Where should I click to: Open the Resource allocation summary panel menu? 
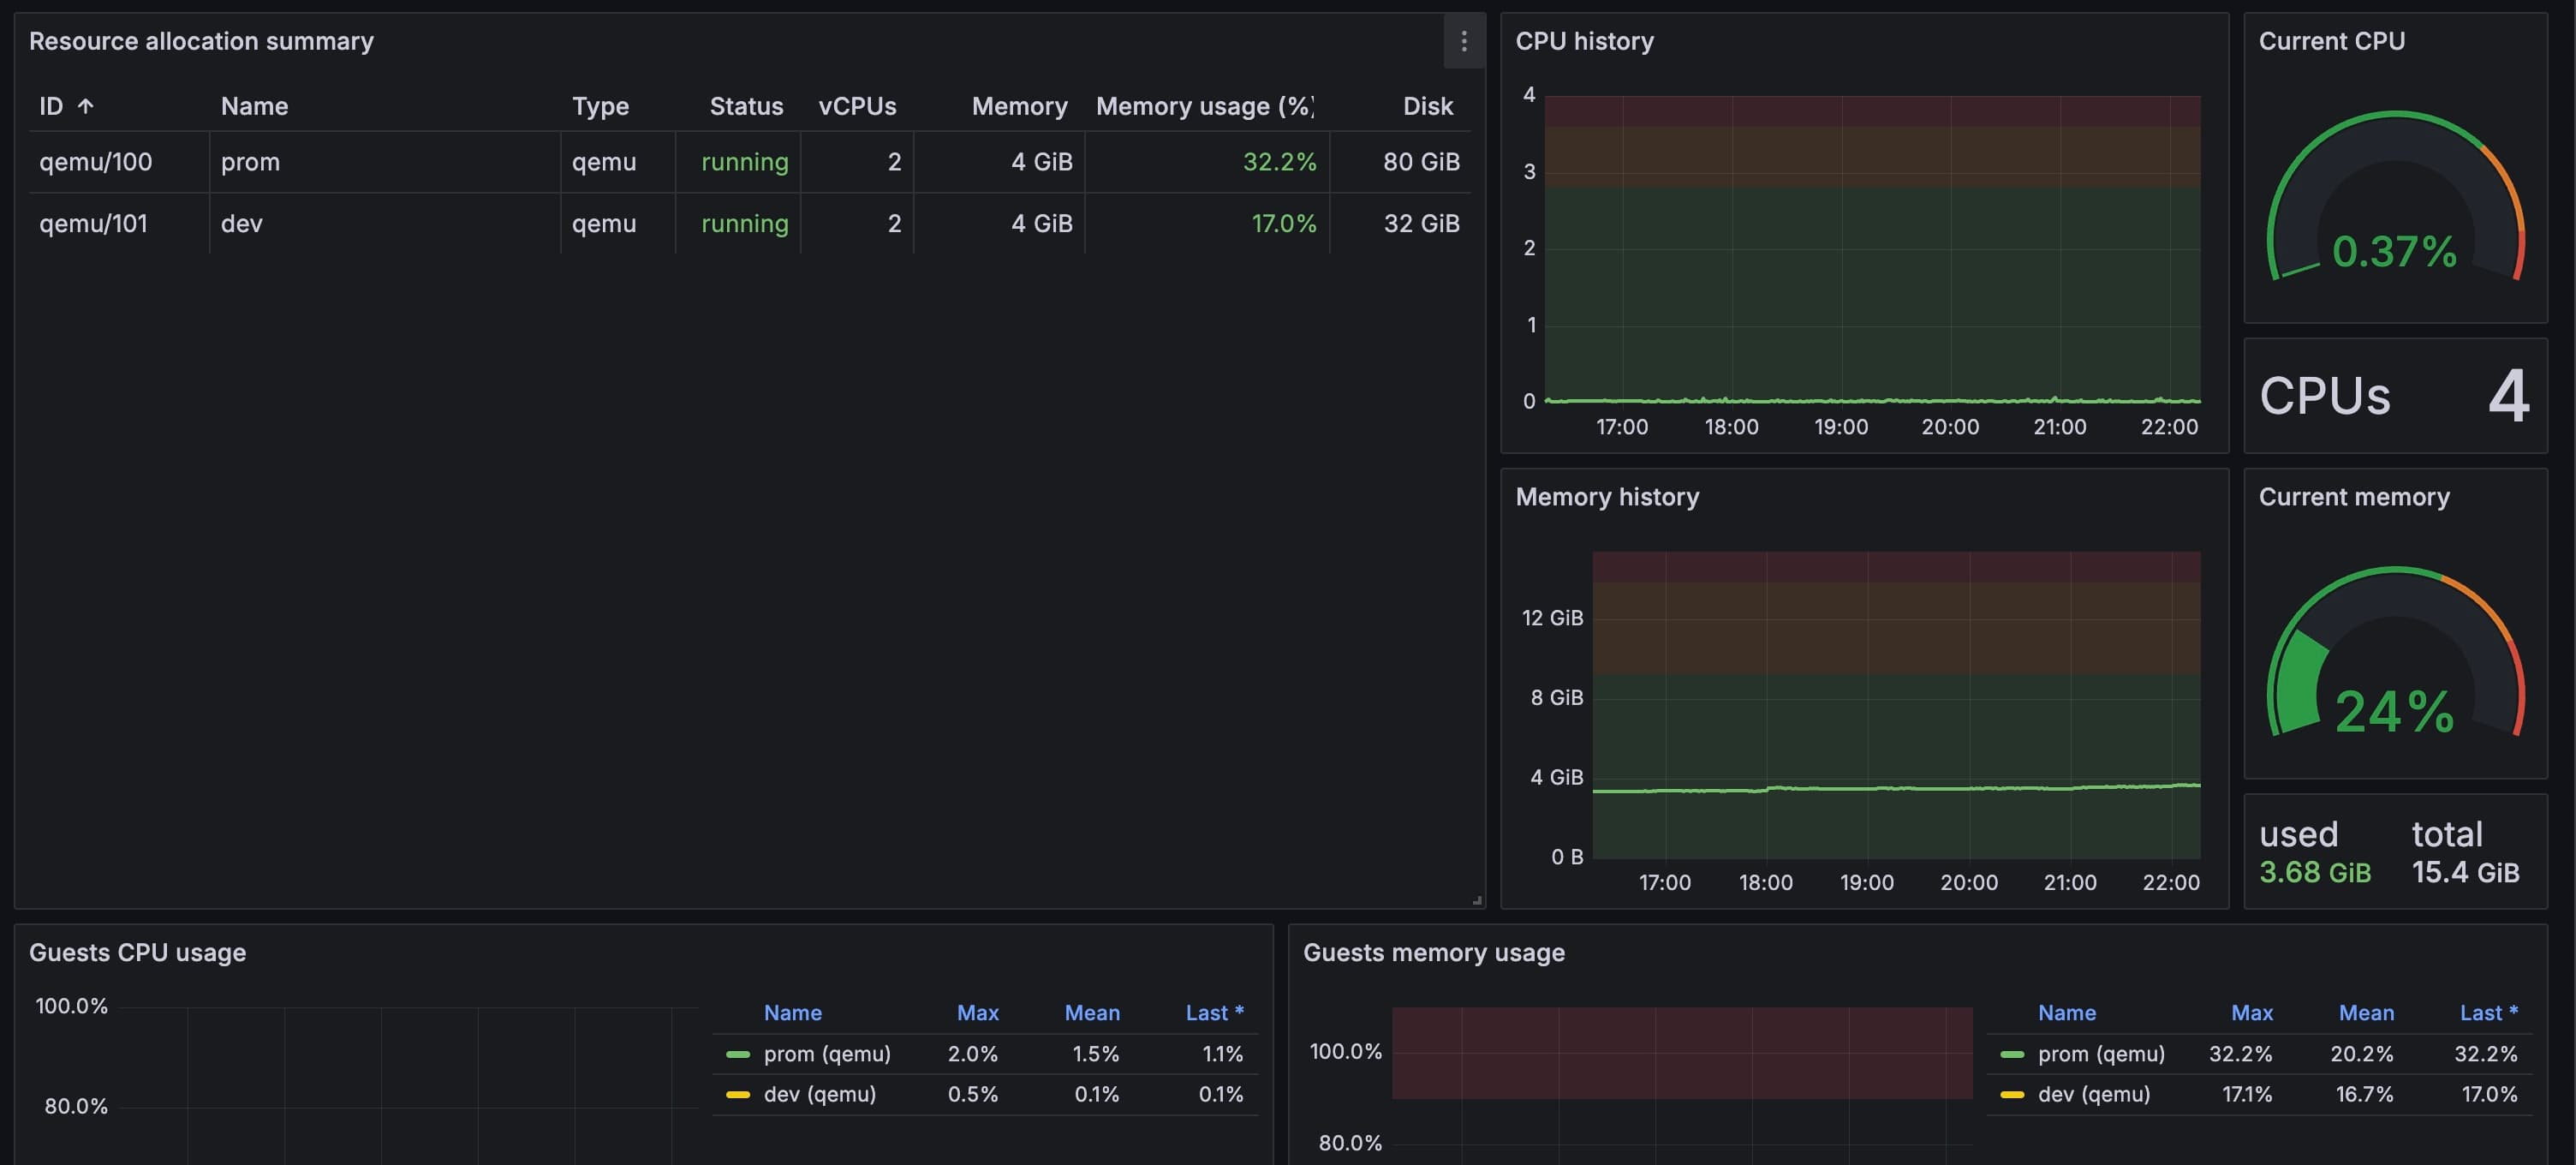click(1463, 41)
